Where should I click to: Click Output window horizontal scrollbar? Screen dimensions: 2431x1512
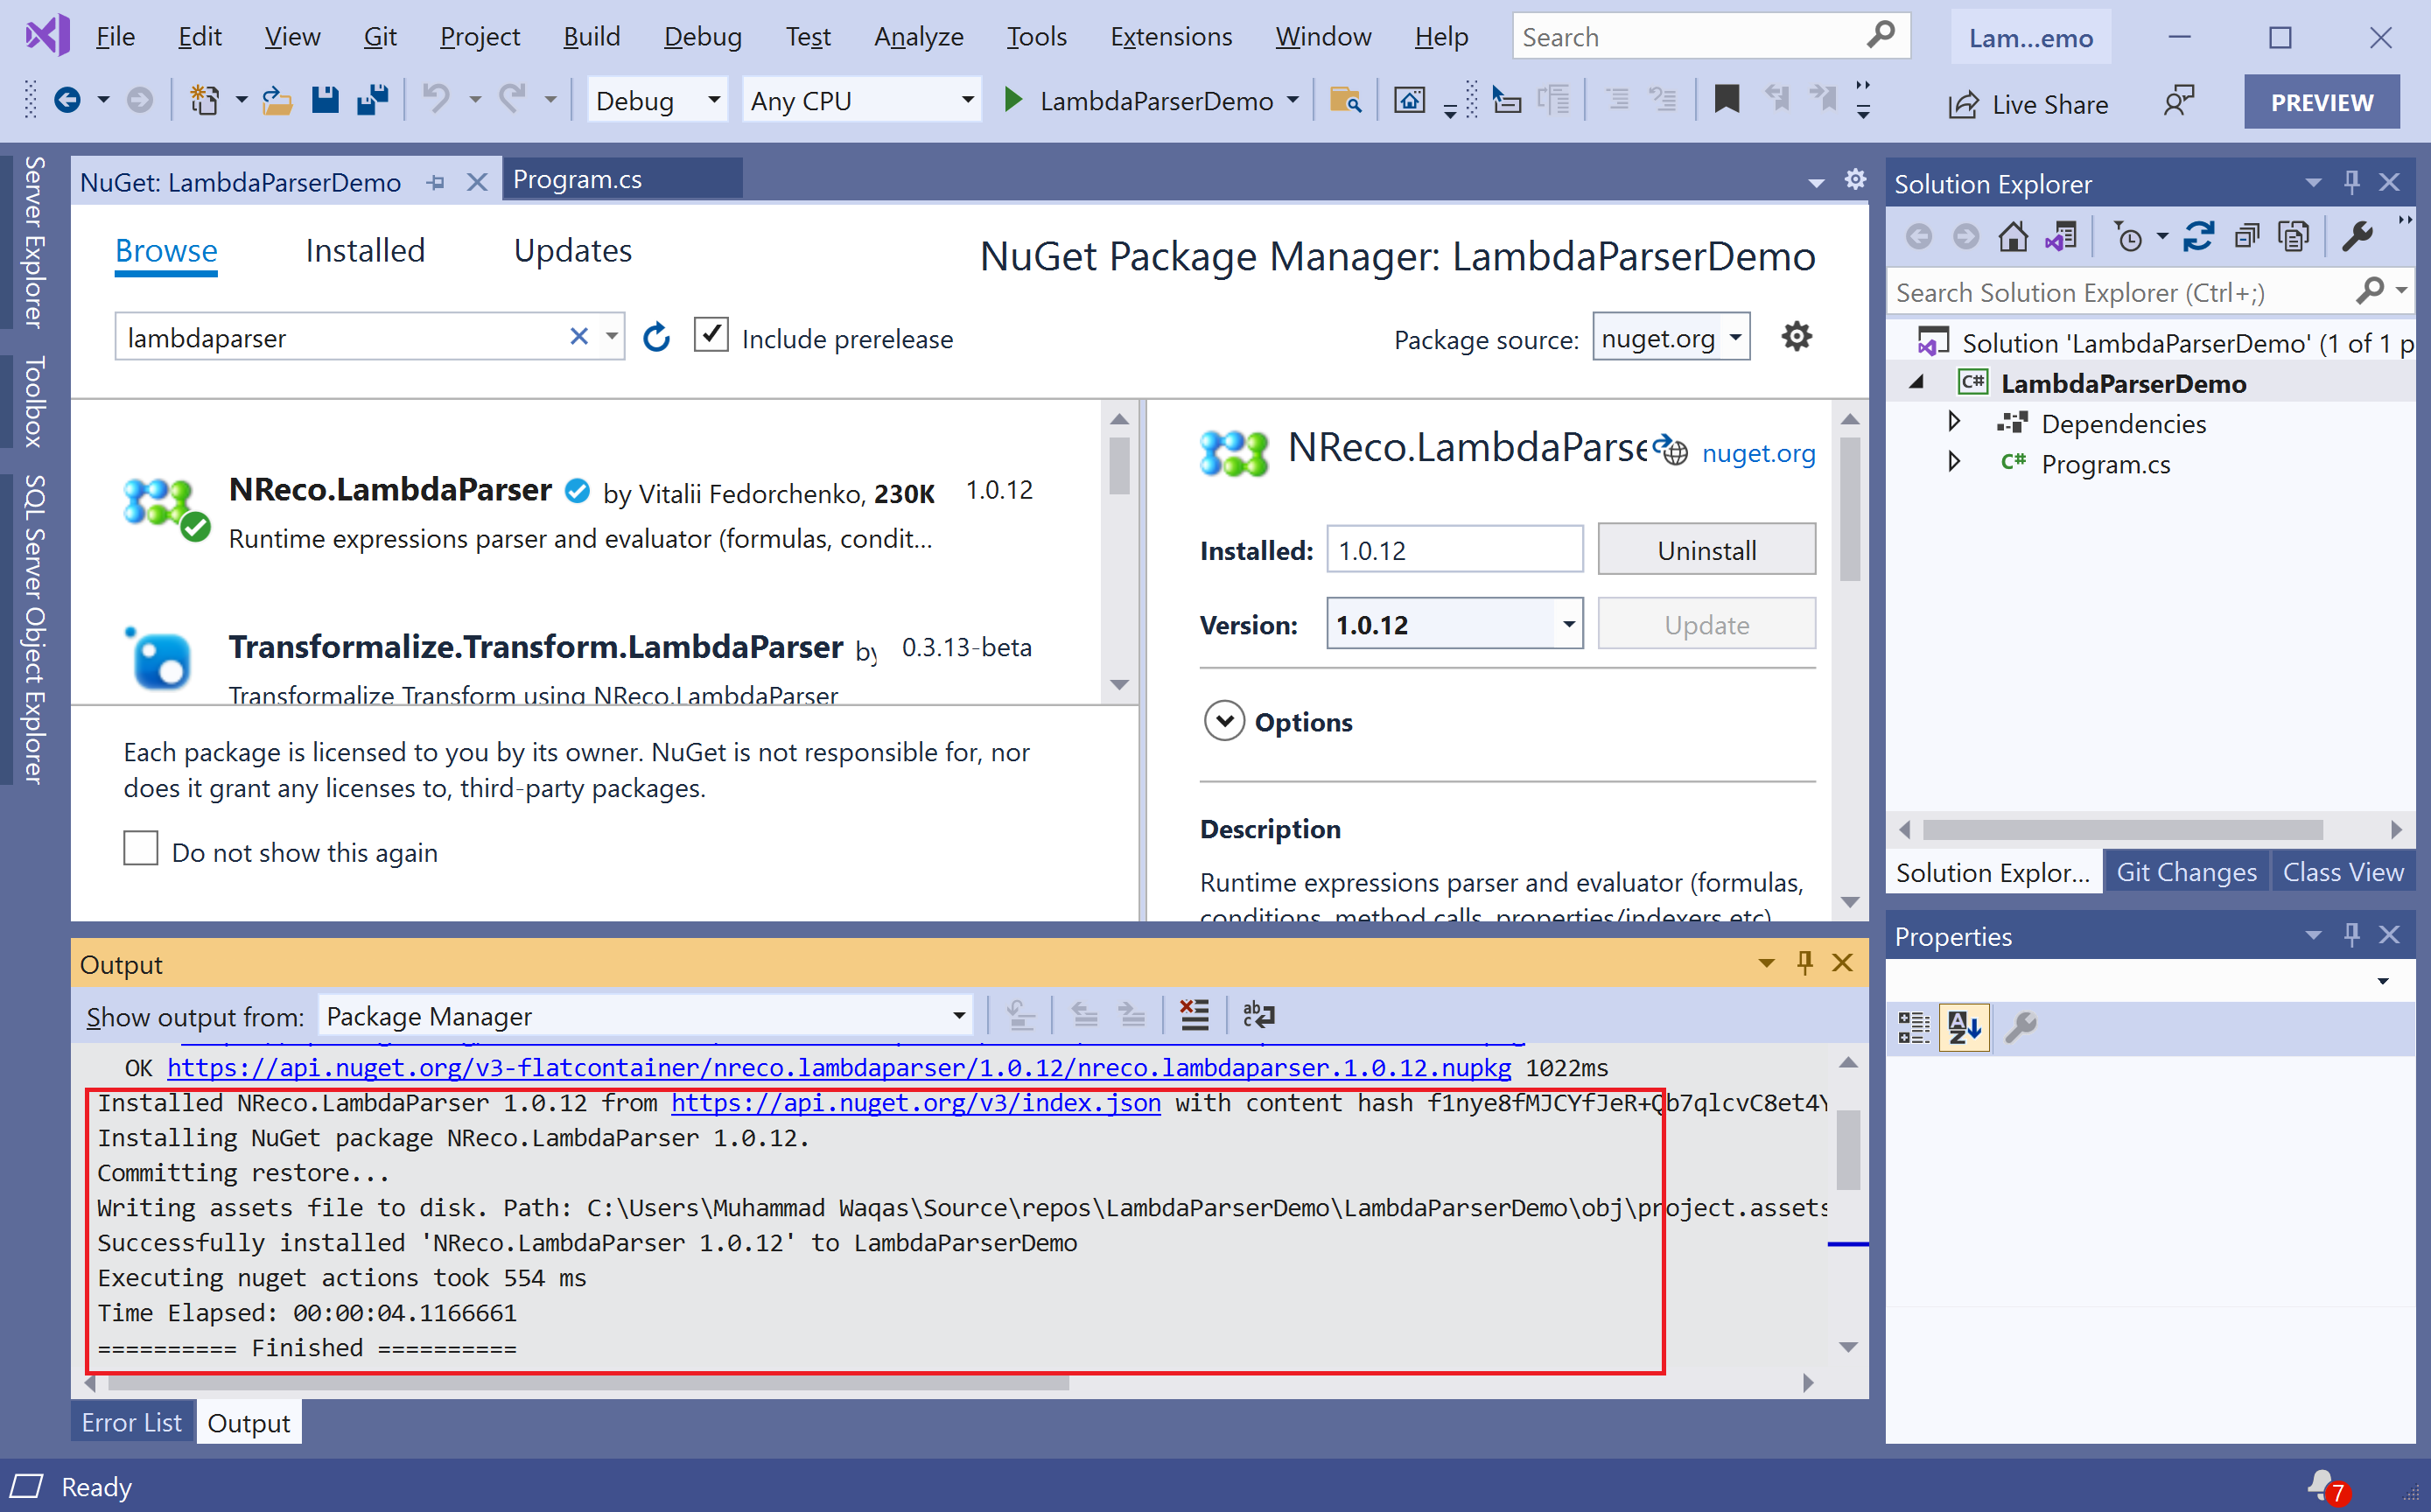coord(588,1384)
